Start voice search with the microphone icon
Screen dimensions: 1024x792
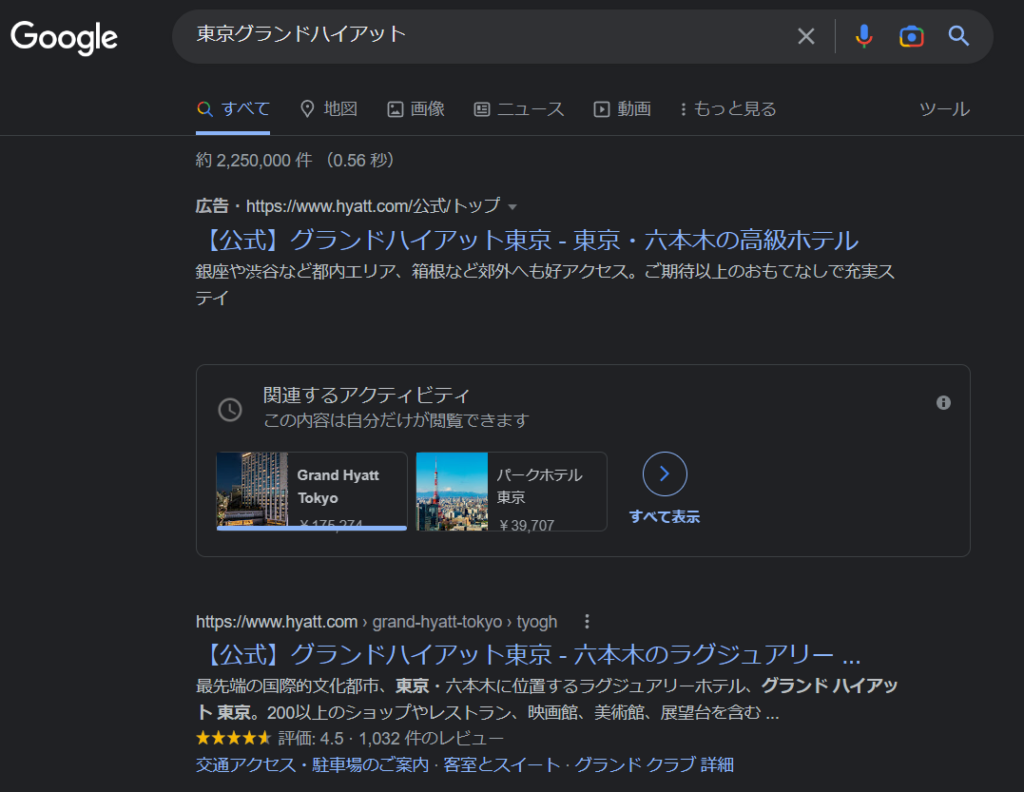(x=863, y=36)
